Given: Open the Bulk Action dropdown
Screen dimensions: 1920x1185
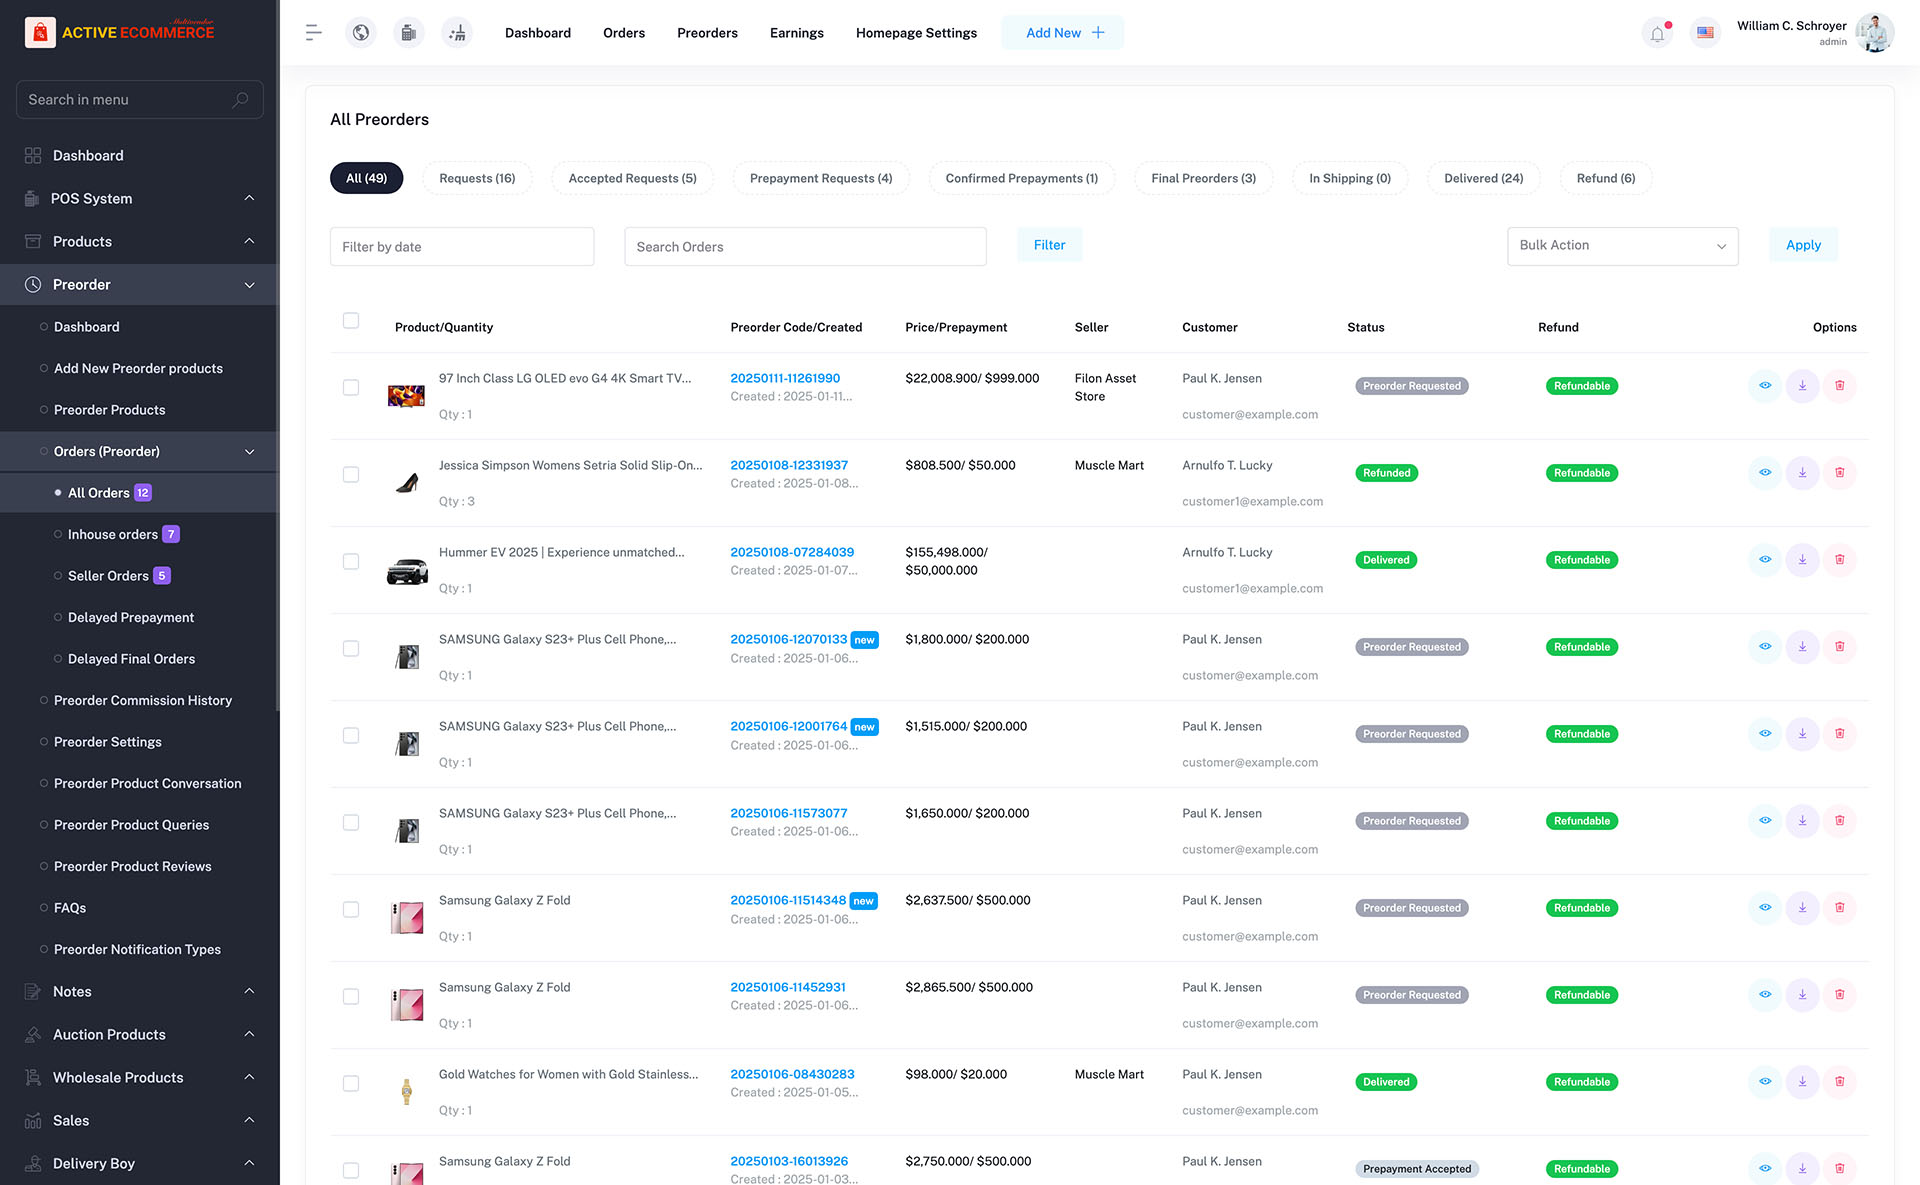Looking at the screenshot, I should tap(1622, 246).
